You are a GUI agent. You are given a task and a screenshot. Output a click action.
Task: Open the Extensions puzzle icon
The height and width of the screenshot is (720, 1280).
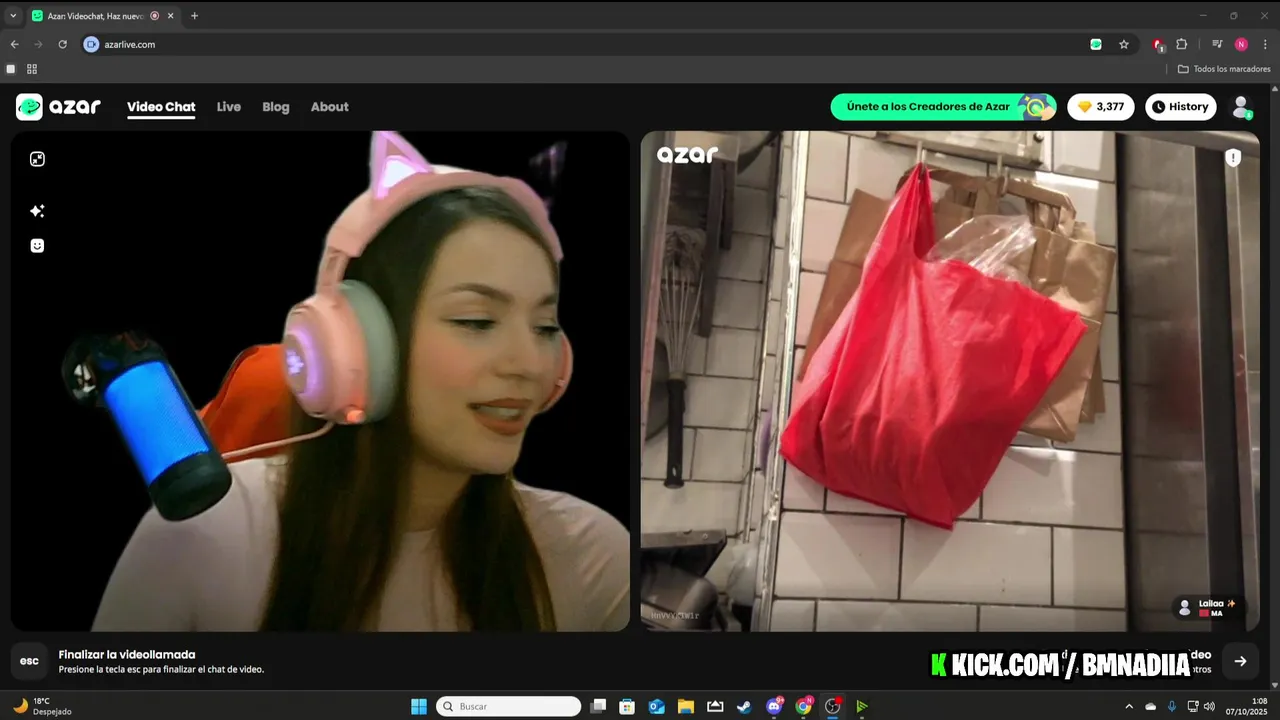pyautogui.click(x=1182, y=44)
